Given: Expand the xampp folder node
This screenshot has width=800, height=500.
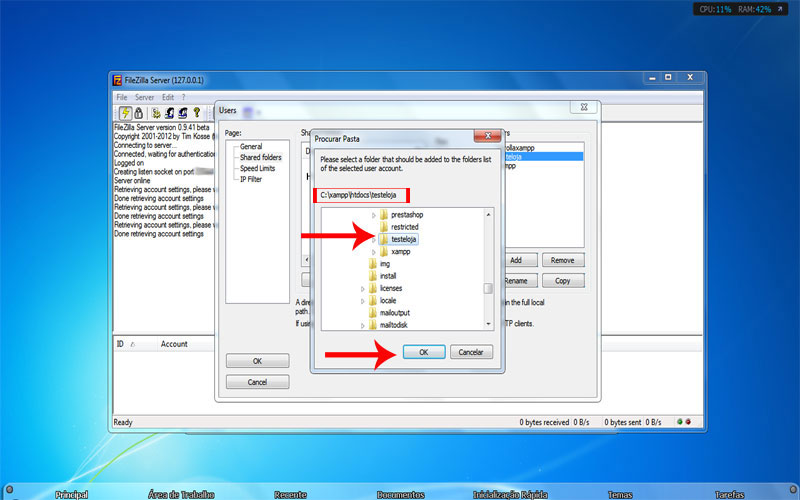Looking at the screenshot, I should coord(373,252).
